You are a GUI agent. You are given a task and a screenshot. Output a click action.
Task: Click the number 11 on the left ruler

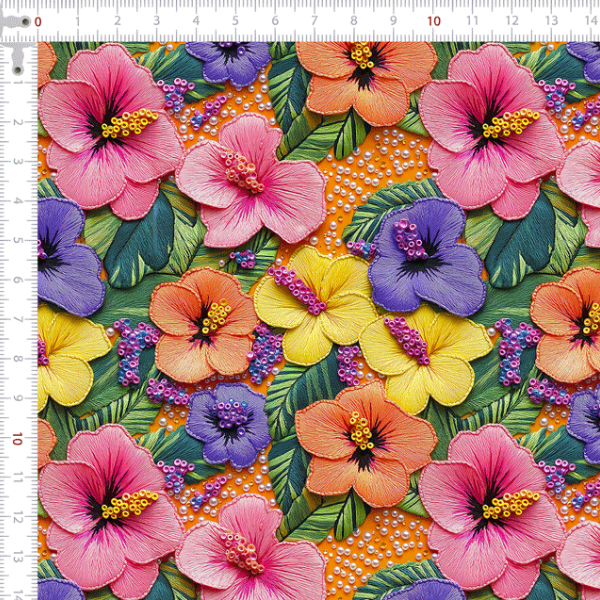click(x=17, y=478)
